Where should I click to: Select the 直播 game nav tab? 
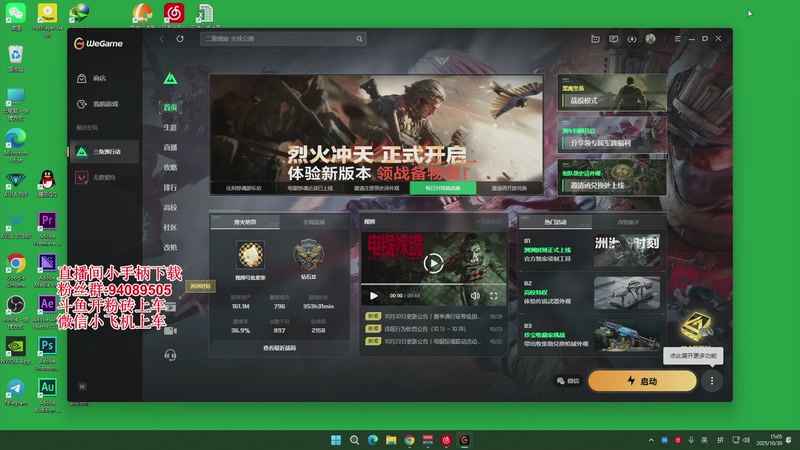170,147
